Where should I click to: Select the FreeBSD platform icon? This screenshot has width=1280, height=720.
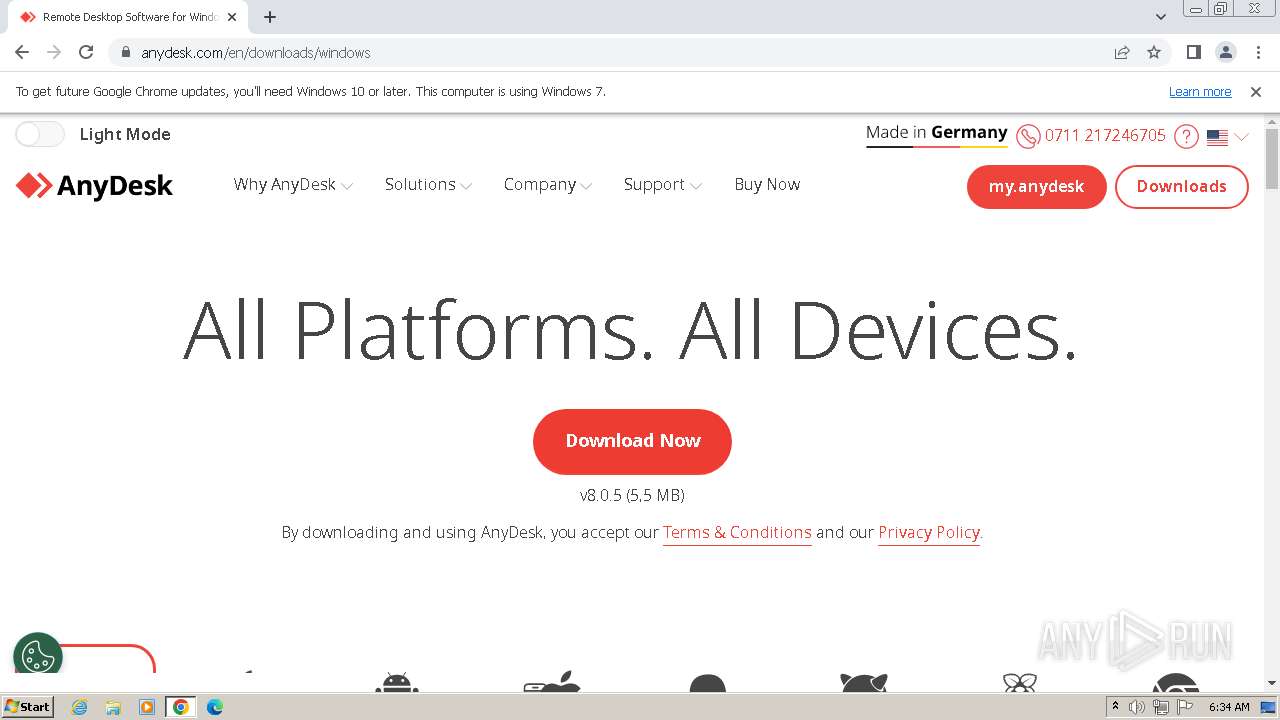coord(864,682)
